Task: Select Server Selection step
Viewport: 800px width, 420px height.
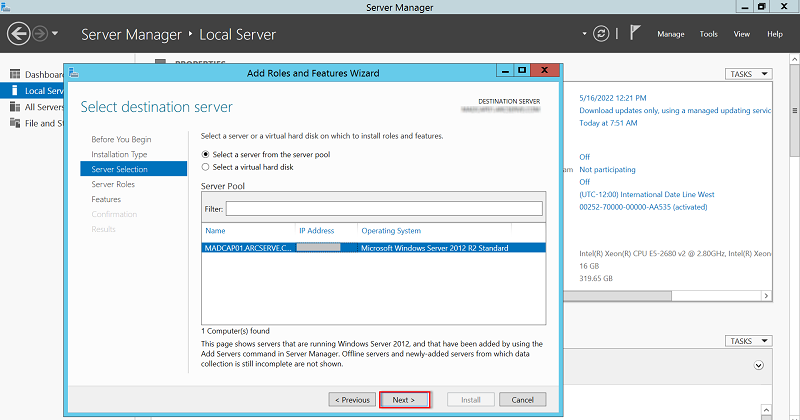Action: [x=134, y=169]
